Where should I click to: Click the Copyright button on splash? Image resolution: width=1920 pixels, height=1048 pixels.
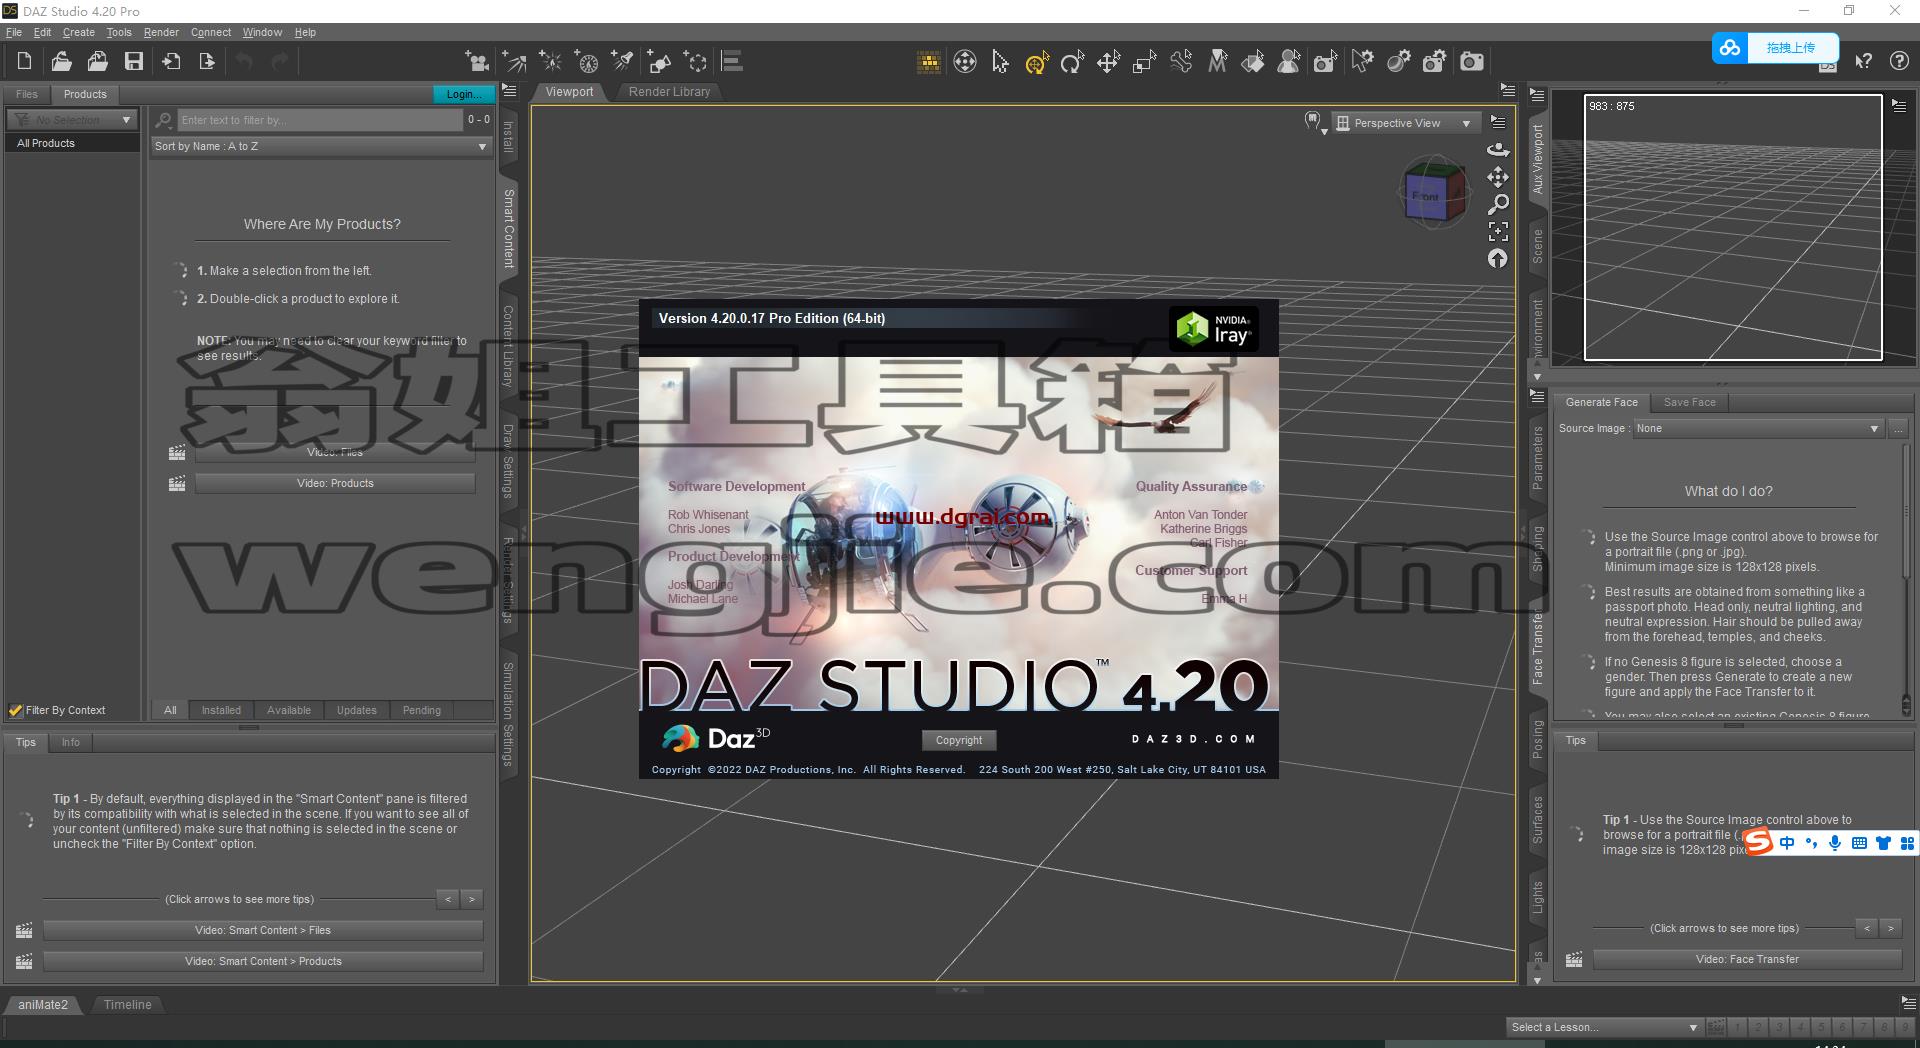(959, 740)
